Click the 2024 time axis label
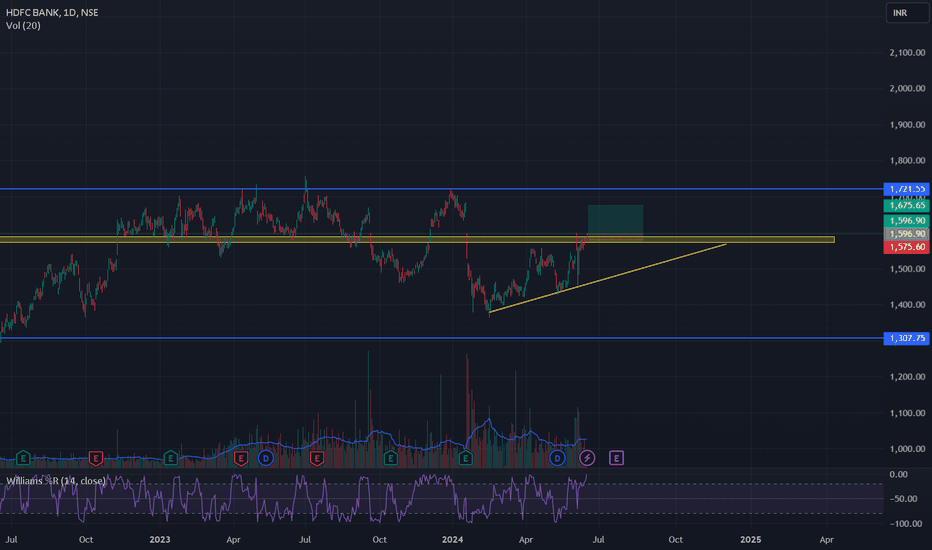 tap(452, 540)
